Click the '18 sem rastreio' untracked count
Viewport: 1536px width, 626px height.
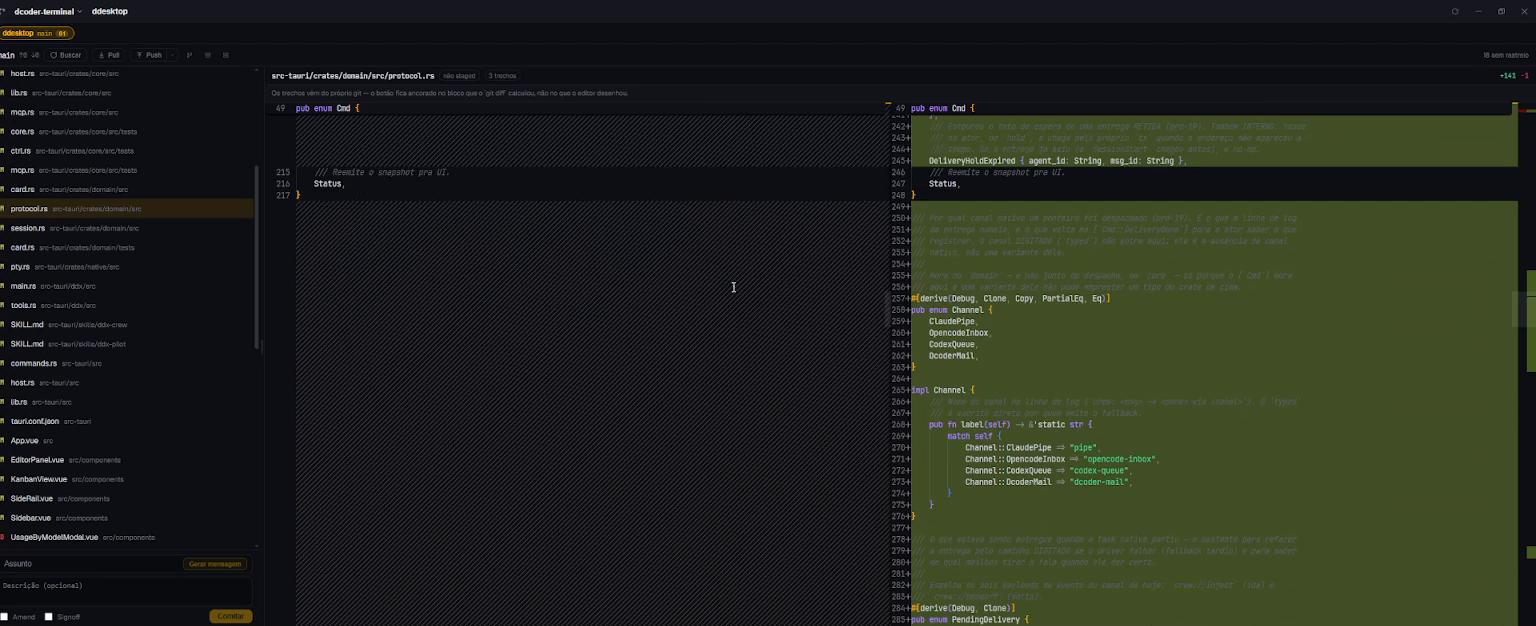pyautogui.click(x=1507, y=55)
